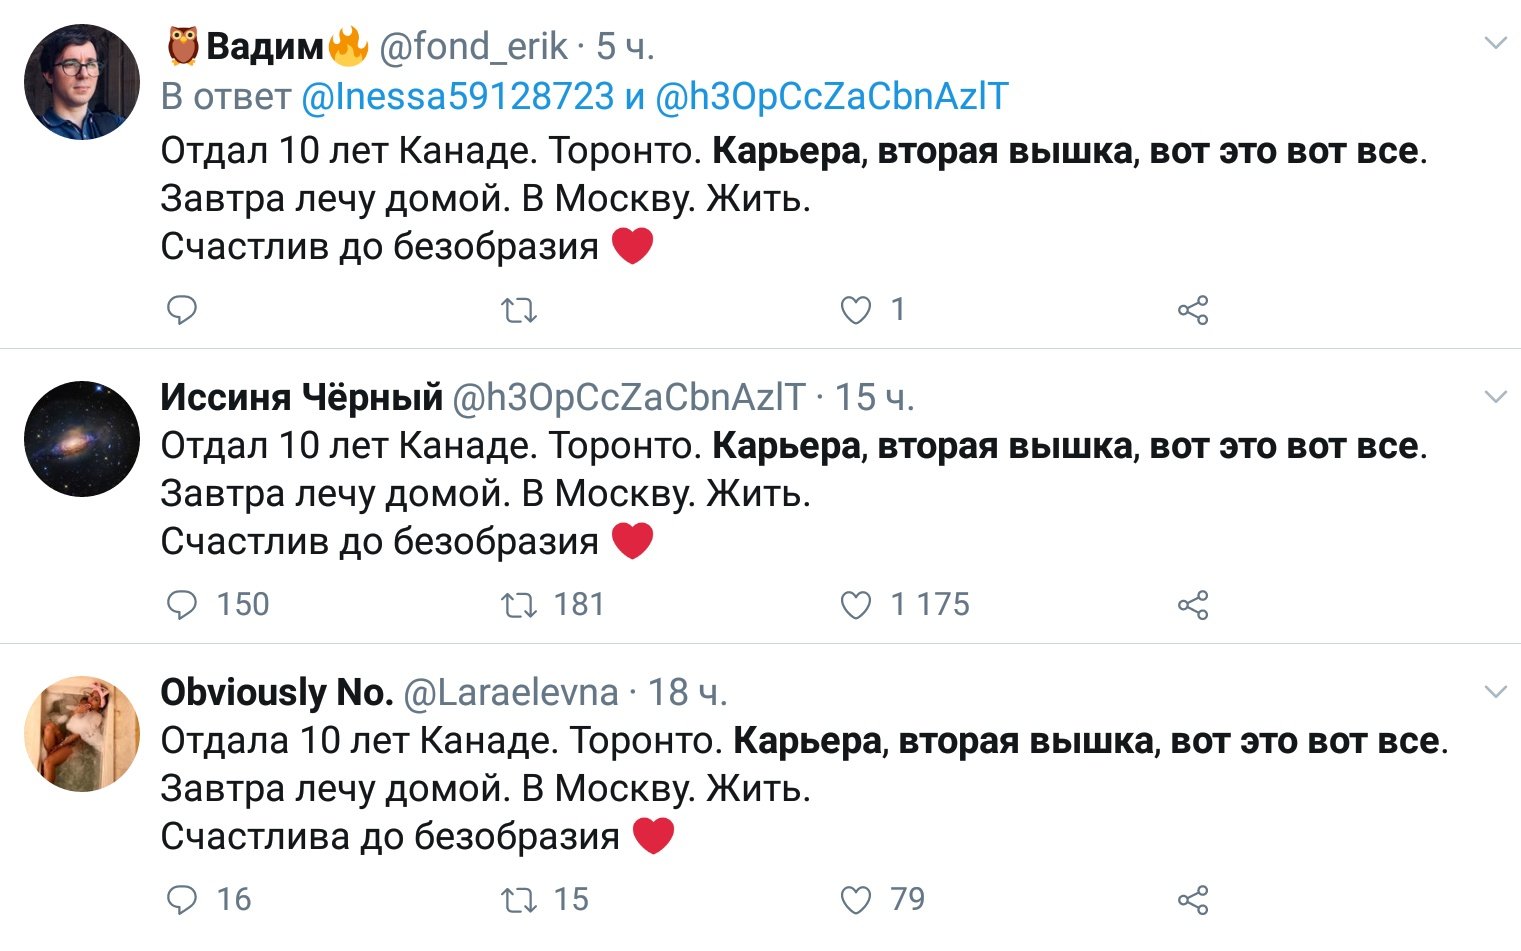
Task: Open replies on Иссиня Чёрный tweet
Action: click(182, 605)
